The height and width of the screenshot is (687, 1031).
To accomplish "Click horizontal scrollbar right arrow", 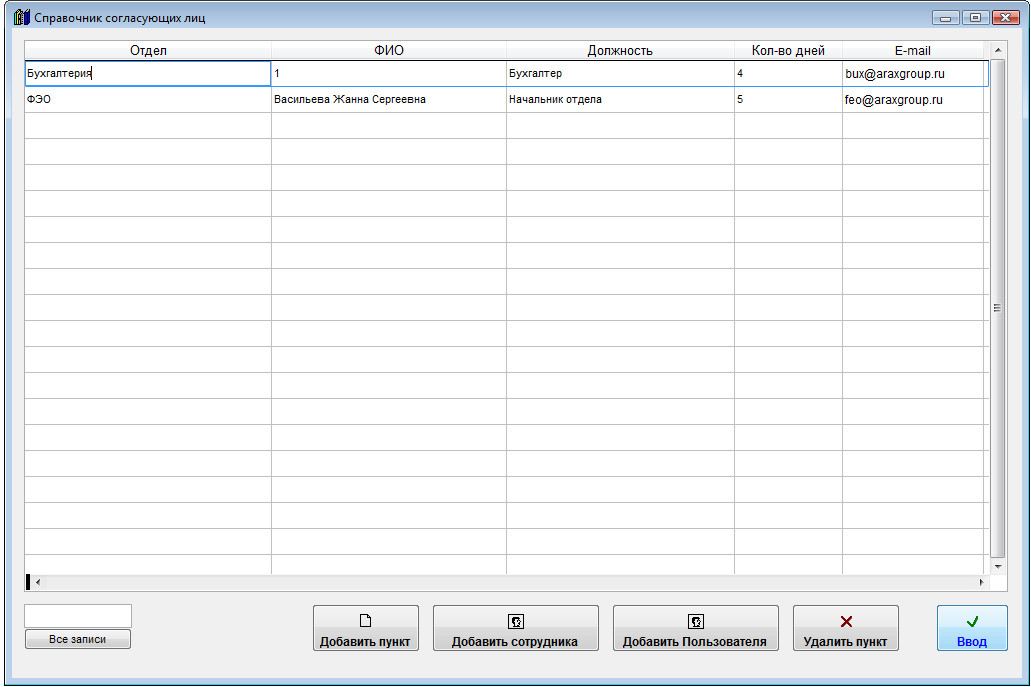I will [x=982, y=582].
